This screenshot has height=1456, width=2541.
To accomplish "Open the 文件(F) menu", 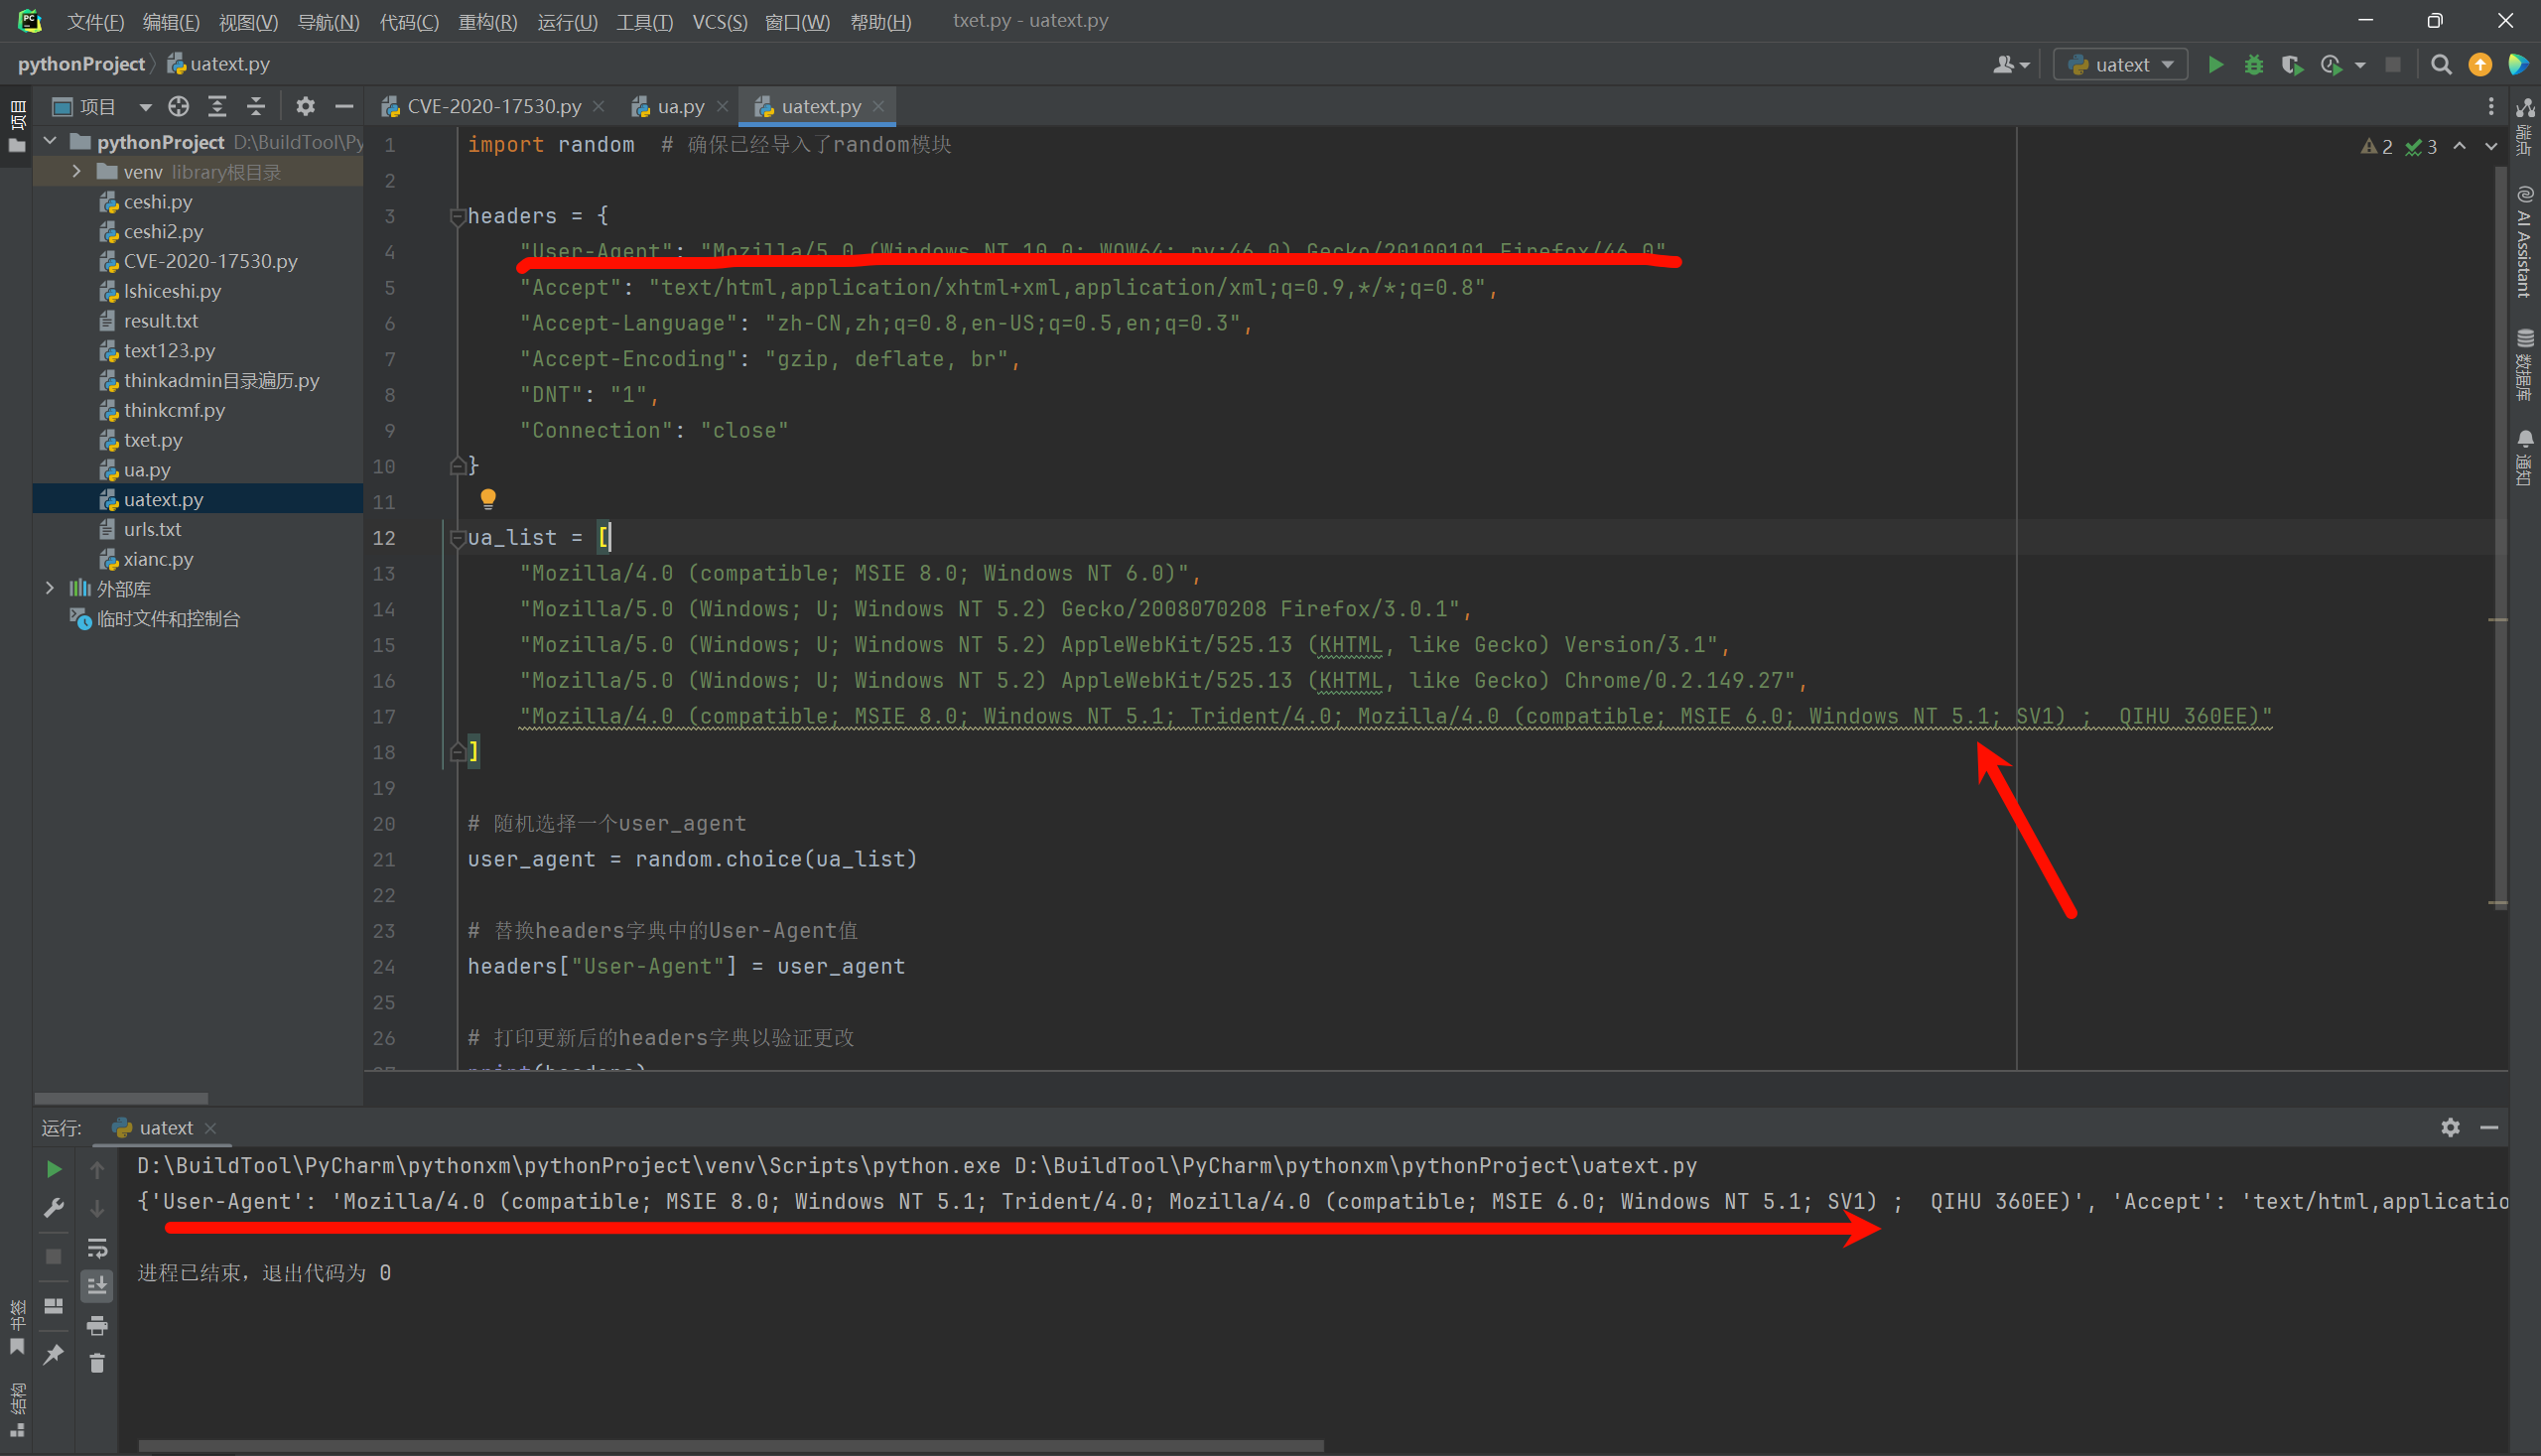I will [95, 21].
